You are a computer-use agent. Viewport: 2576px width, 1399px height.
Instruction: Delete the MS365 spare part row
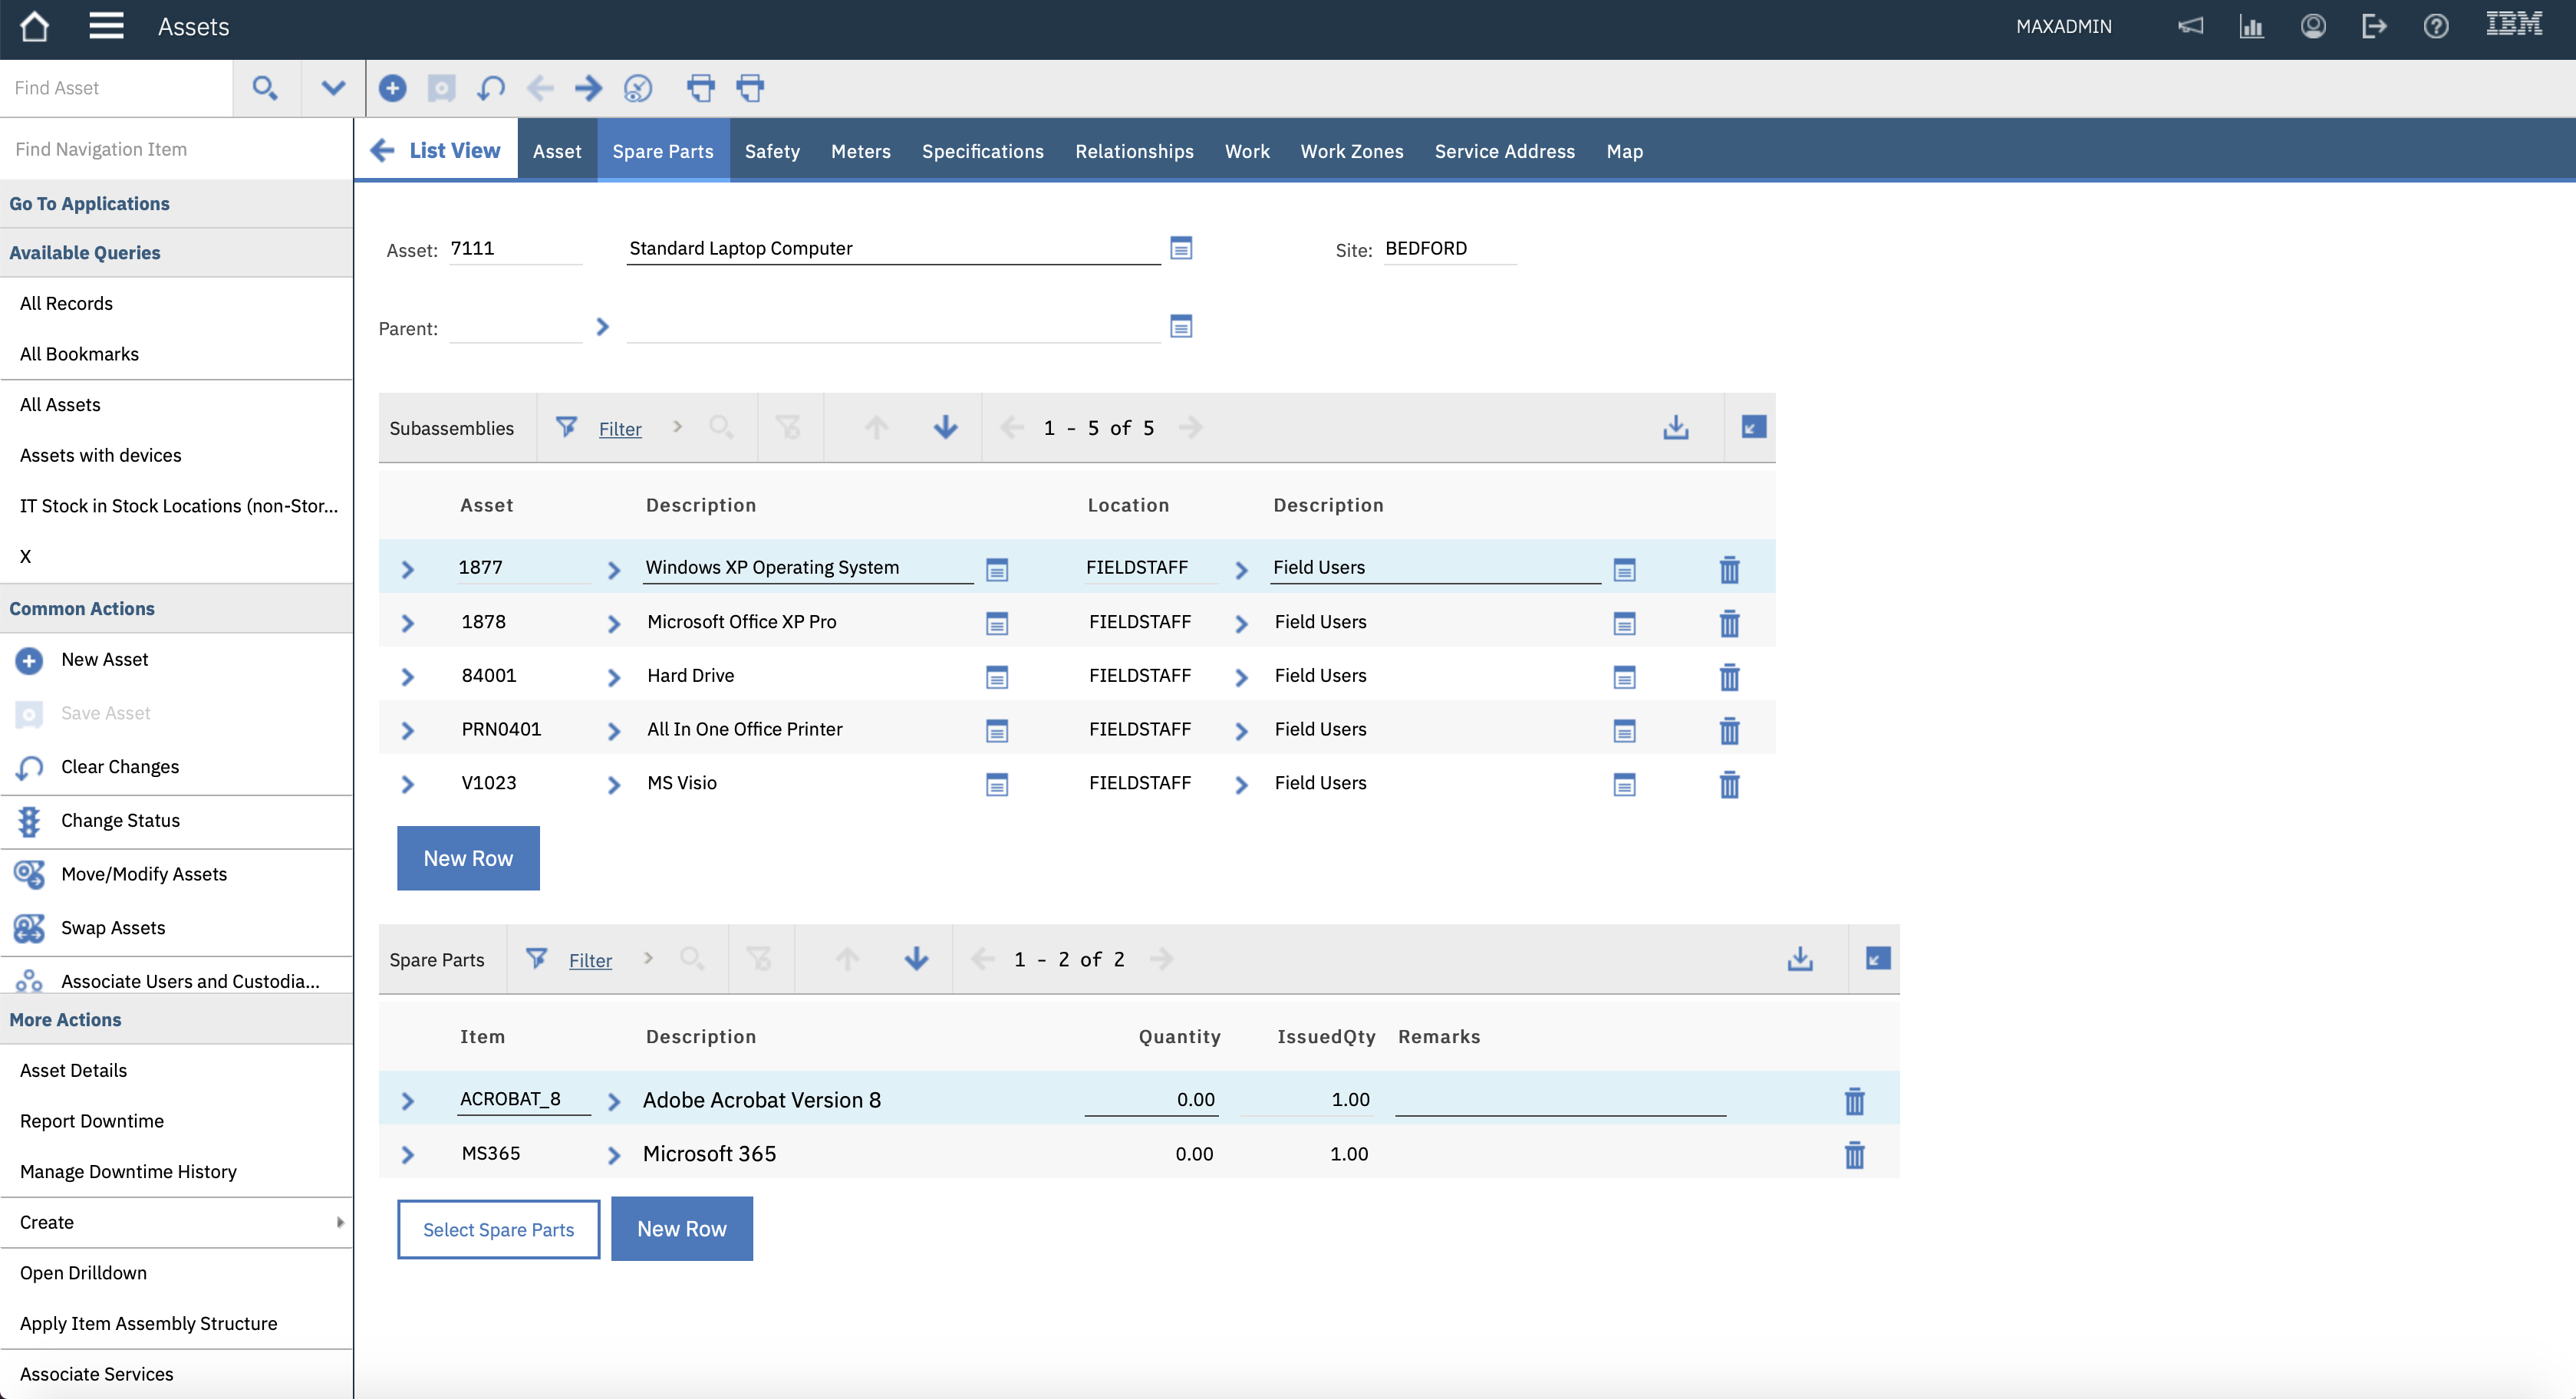click(x=1854, y=1155)
